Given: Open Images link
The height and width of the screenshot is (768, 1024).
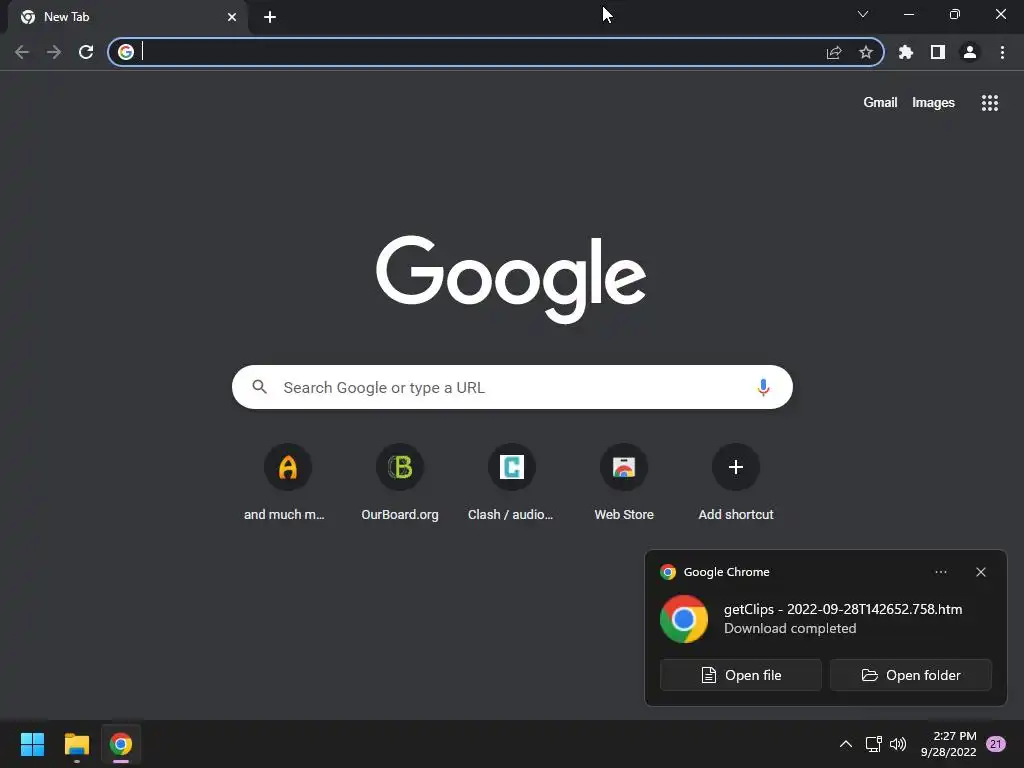Looking at the screenshot, I should coord(933,103).
